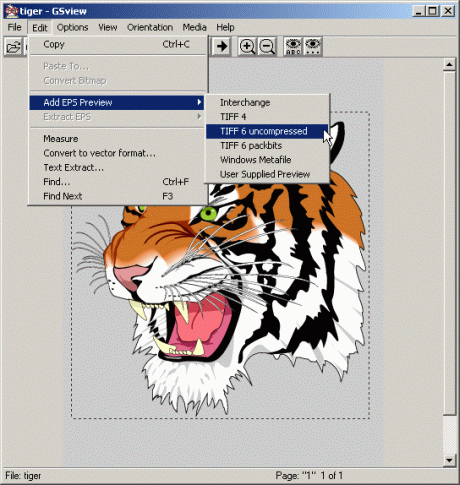The height and width of the screenshot is (485, 460).
Task: Select Interchange preview format
Action: pyautogui.click(x=267, y=103)
